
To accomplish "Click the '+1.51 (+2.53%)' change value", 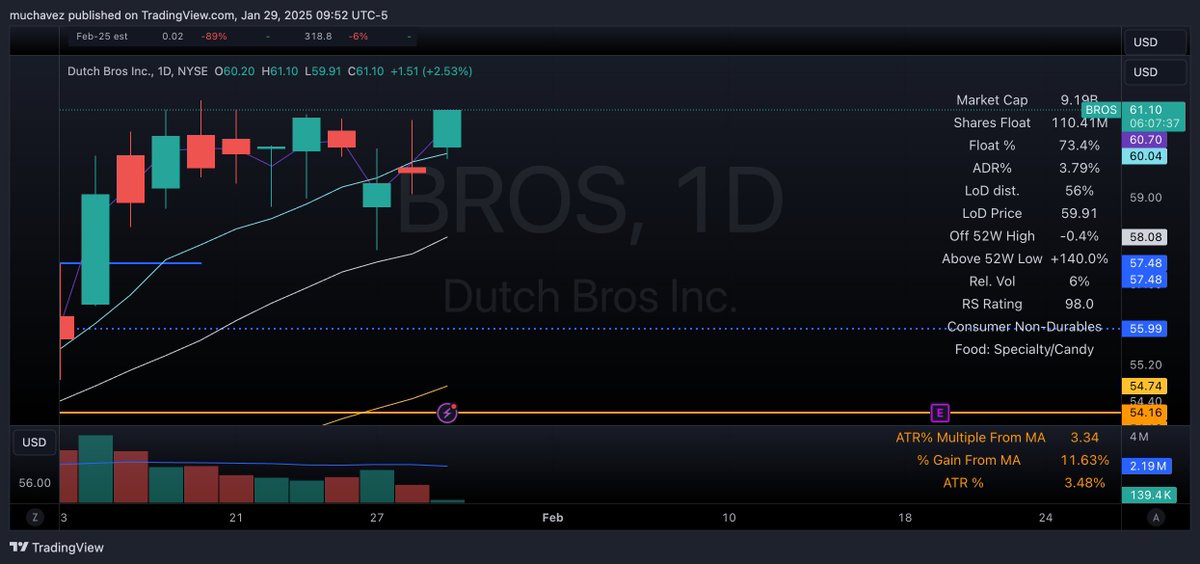I will (431, 71).
